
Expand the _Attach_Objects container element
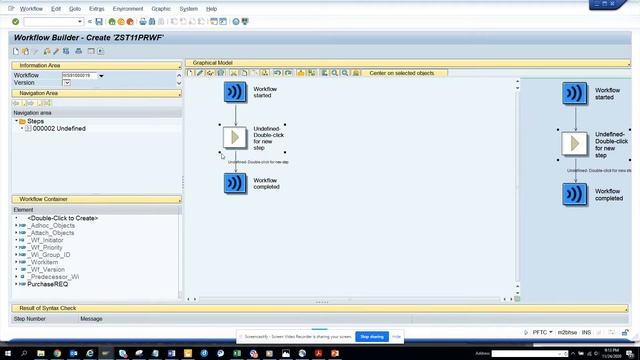(x=16, y=233)
